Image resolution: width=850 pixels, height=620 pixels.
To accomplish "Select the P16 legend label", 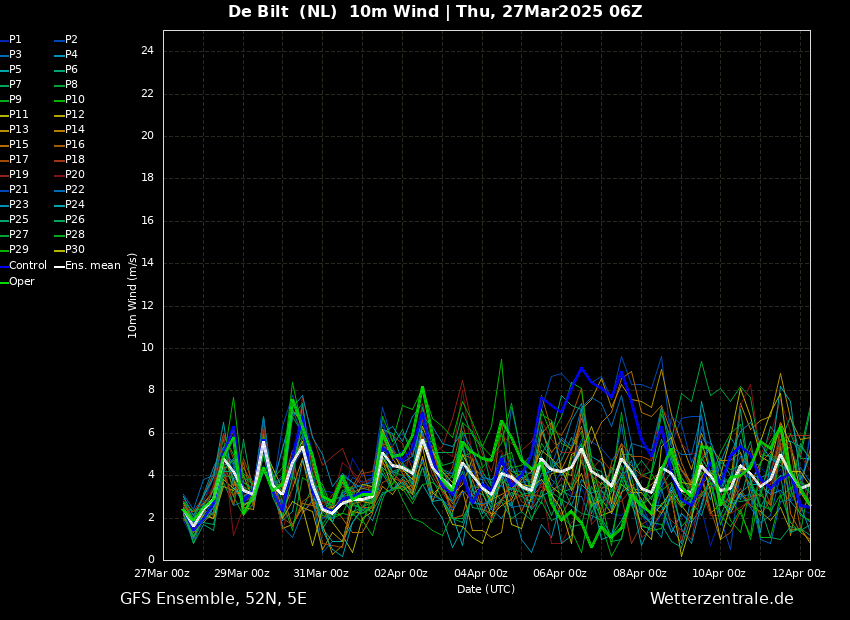I will point(74,145).
